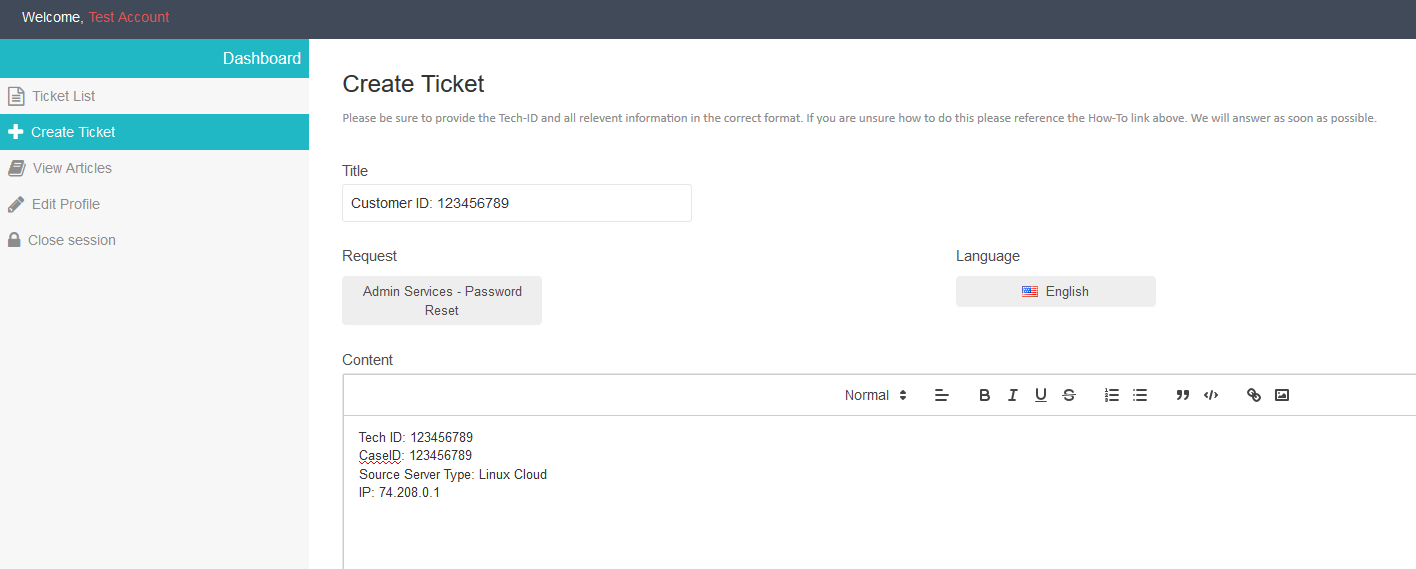Toggle bold formatting in the editor
This screenshot has height=569, width=1416.
tap(984, 395)
